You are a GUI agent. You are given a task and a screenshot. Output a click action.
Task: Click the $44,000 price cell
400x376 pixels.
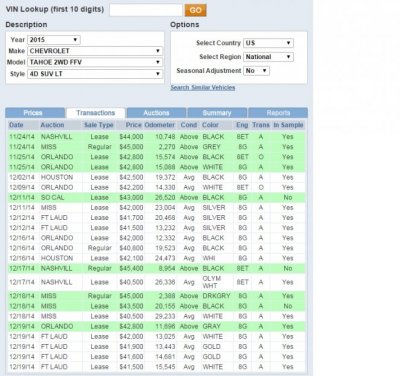tap(131, 137)
